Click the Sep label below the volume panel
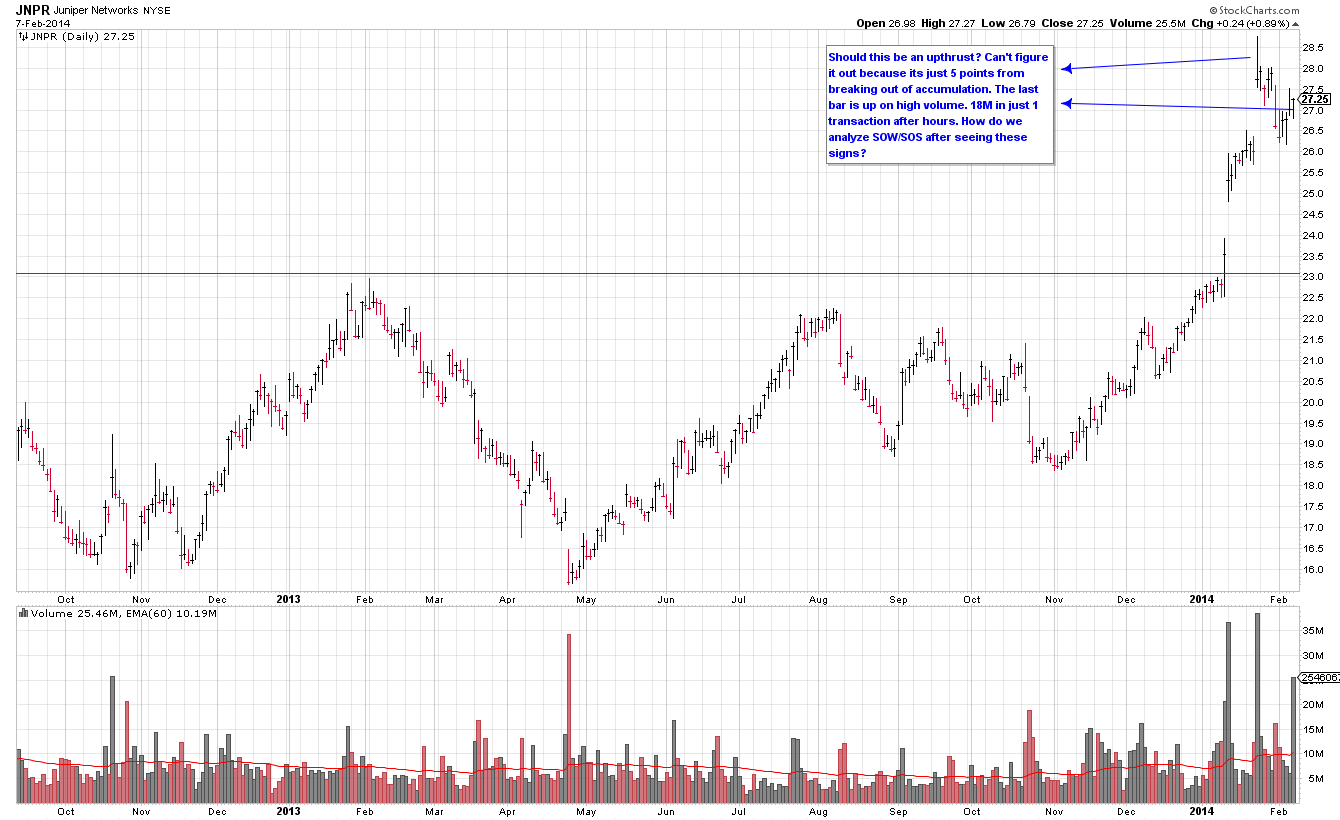 (899, 812)
